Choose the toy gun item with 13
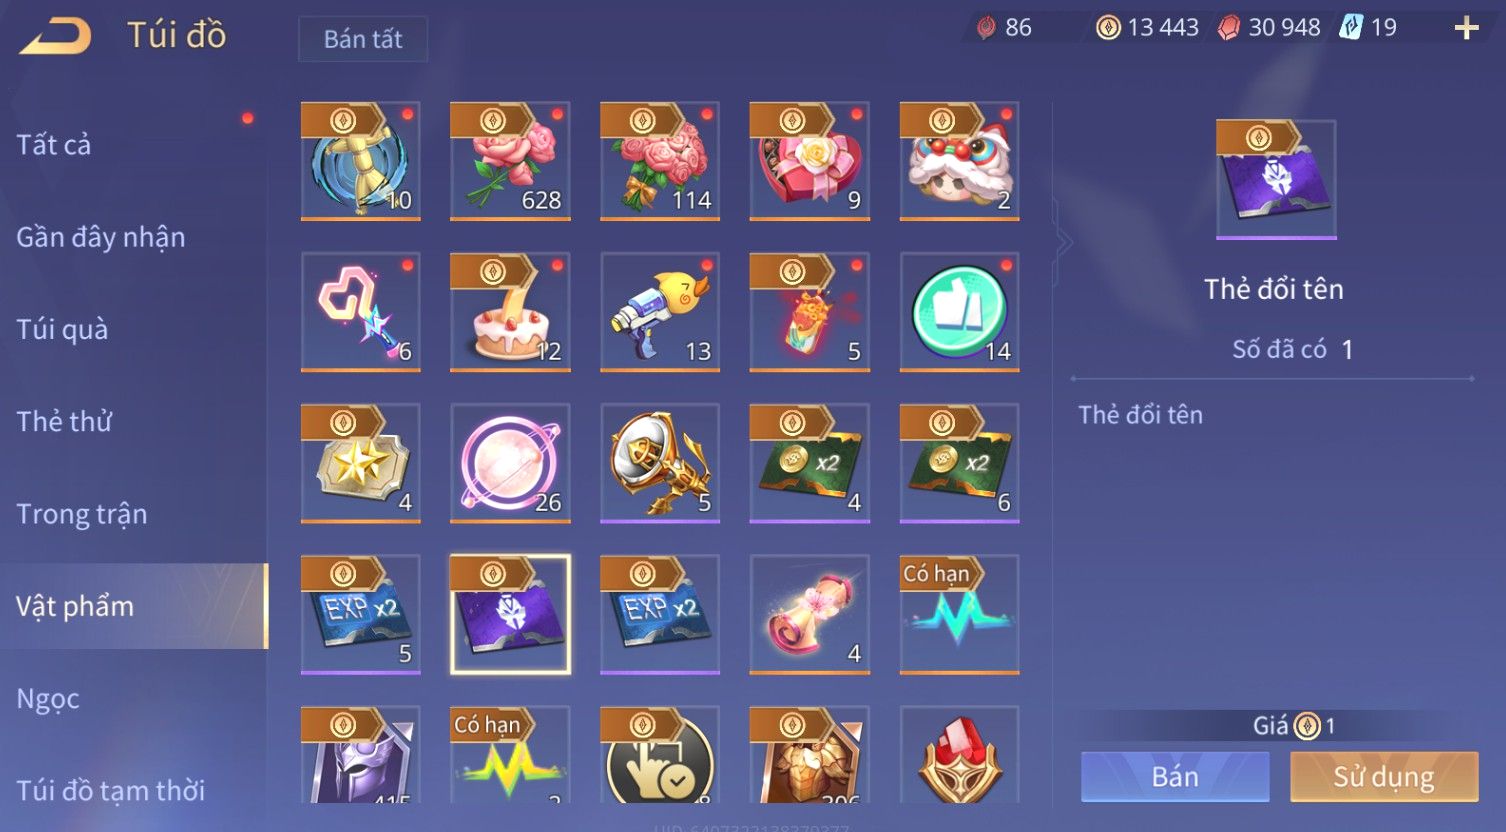Image resolution: width=1506 pixels, height=832 pixels. pos(660,312)
